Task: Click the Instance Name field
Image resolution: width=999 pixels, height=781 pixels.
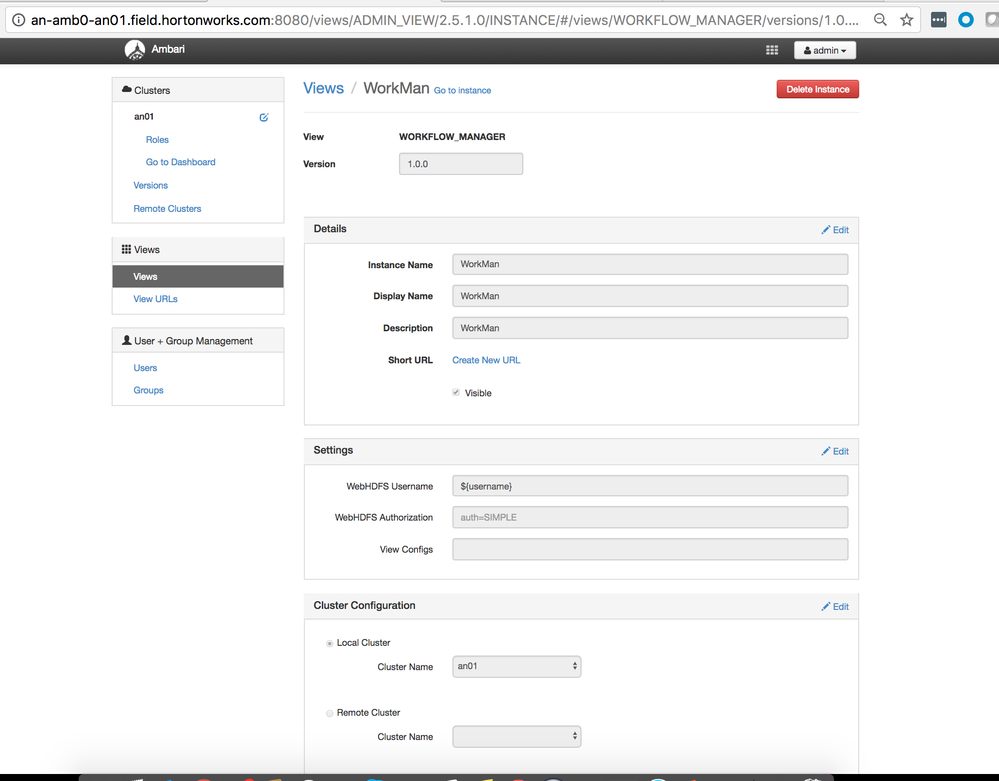Action: [650, 264]
